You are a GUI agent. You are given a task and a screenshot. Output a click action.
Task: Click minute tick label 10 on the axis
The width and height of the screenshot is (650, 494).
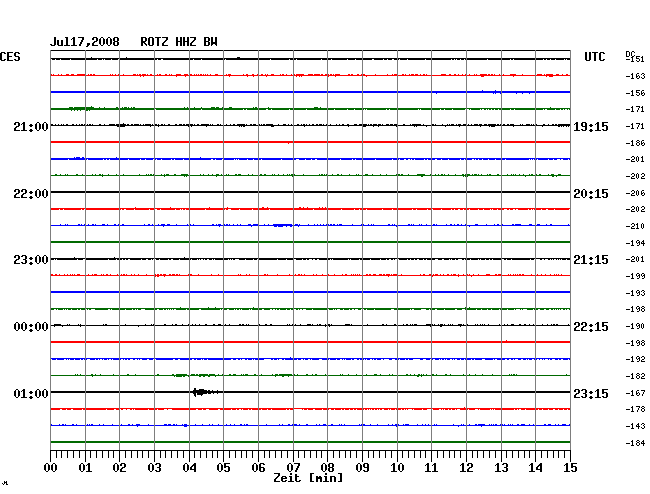397,468
